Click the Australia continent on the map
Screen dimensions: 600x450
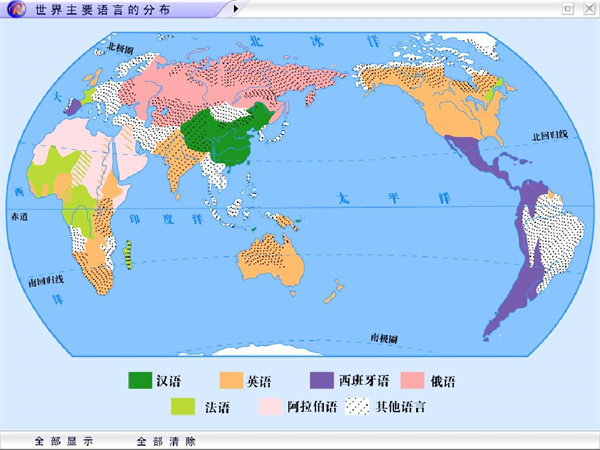pos(268,261)
